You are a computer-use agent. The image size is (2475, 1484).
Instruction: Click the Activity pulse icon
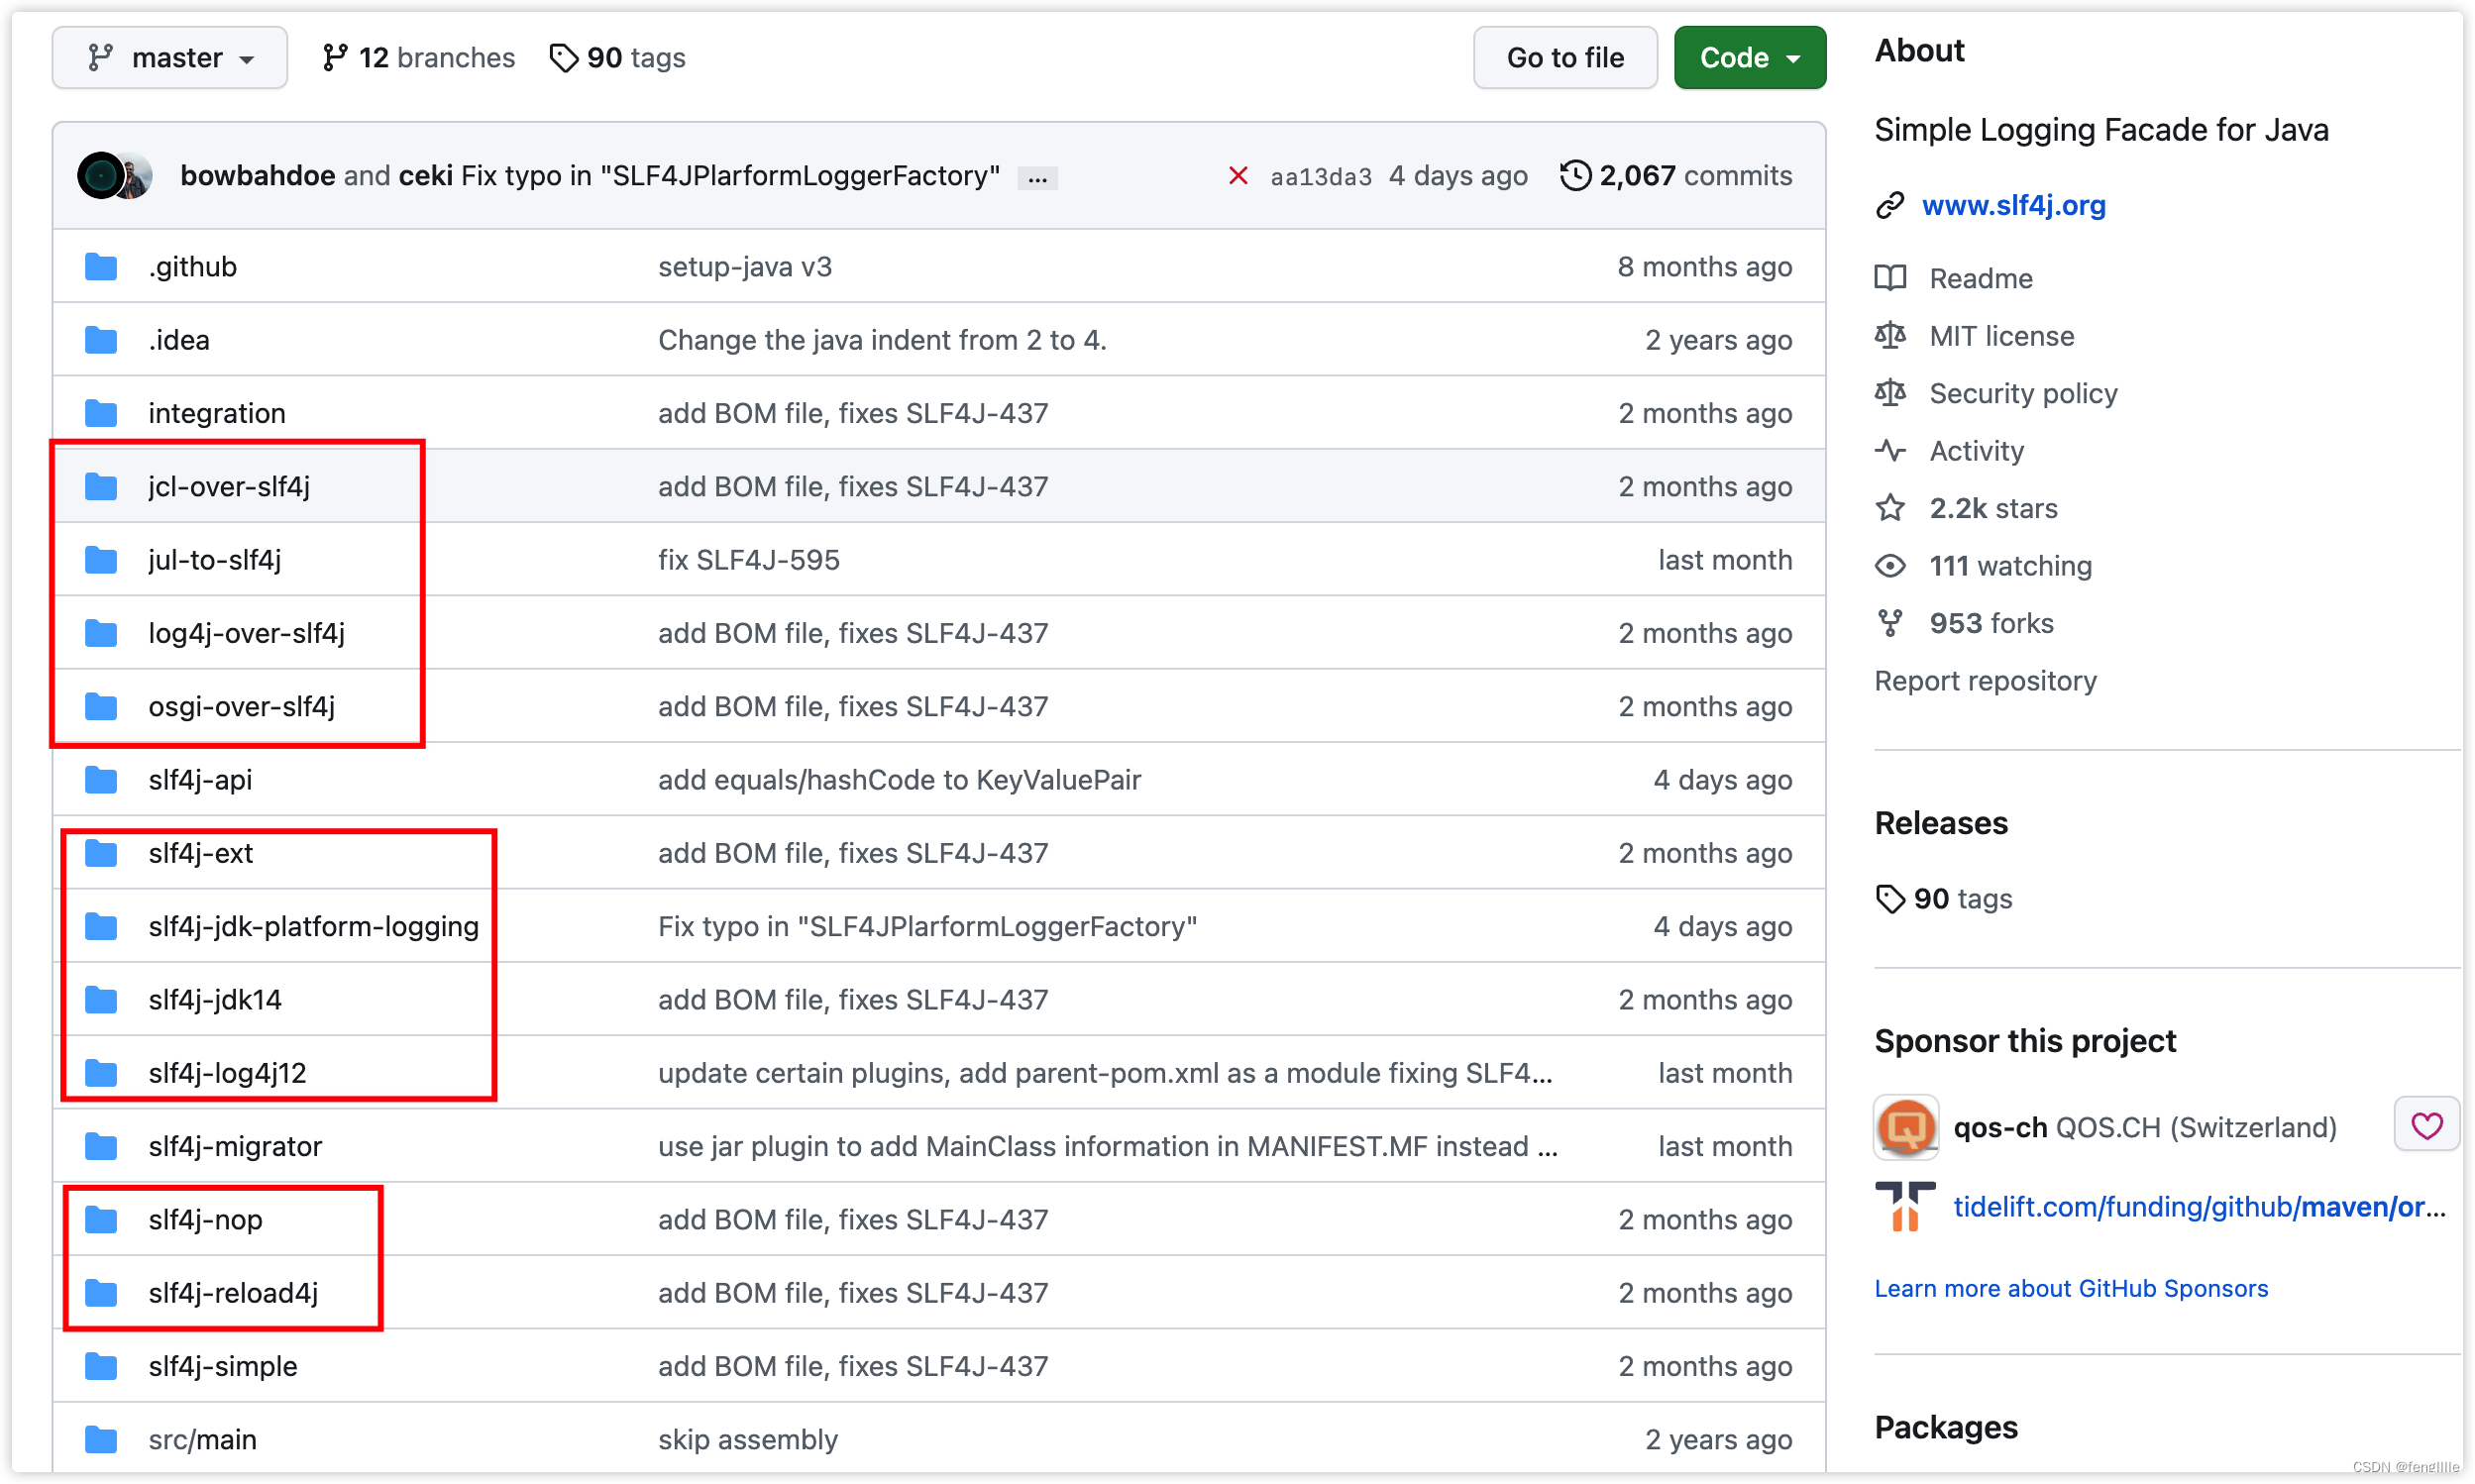tap(1889, 451)
